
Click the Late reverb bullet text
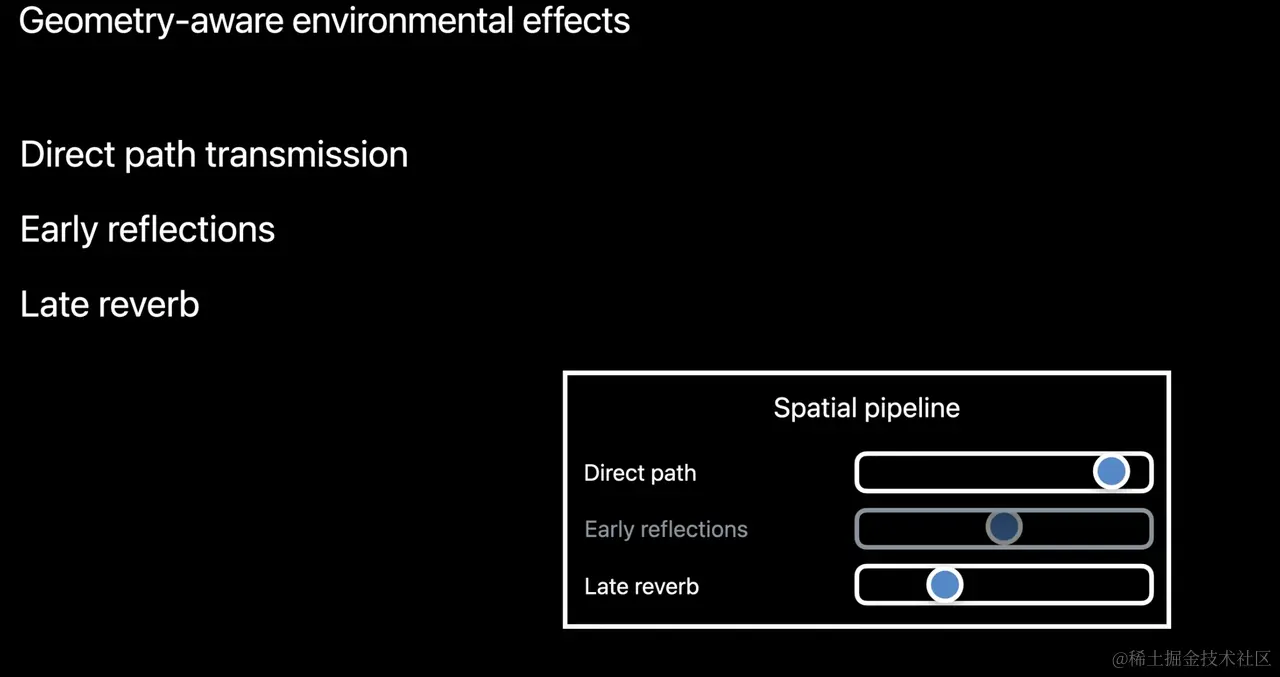tap(110, 304)
